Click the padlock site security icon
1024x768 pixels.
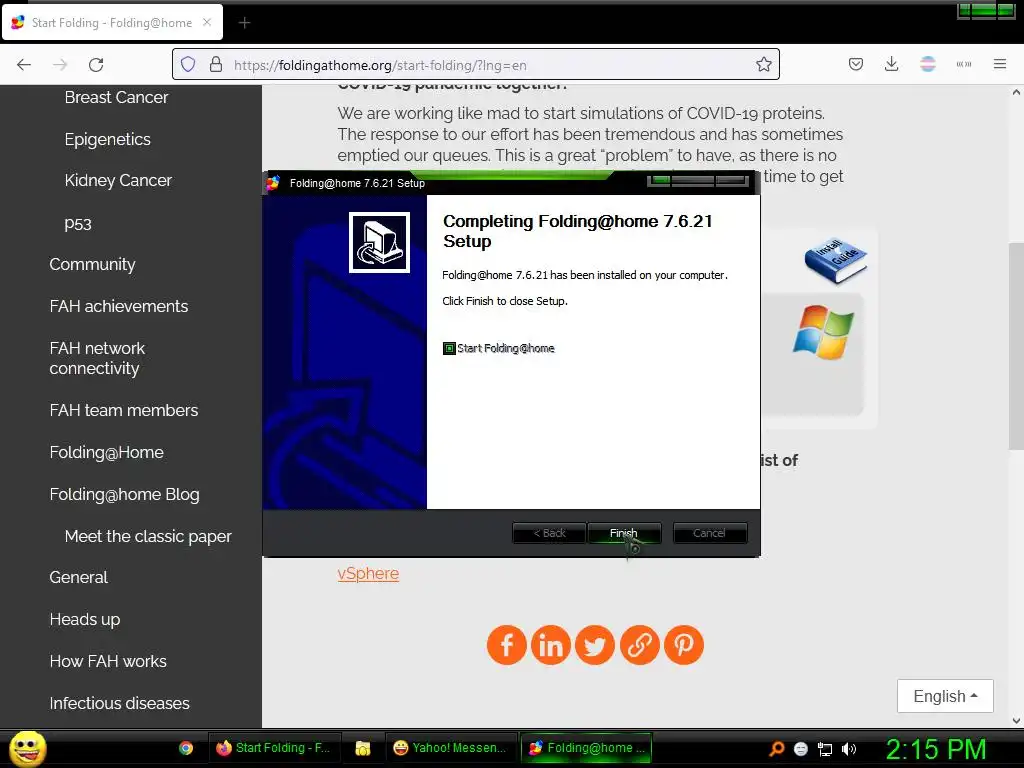point(216,65)
